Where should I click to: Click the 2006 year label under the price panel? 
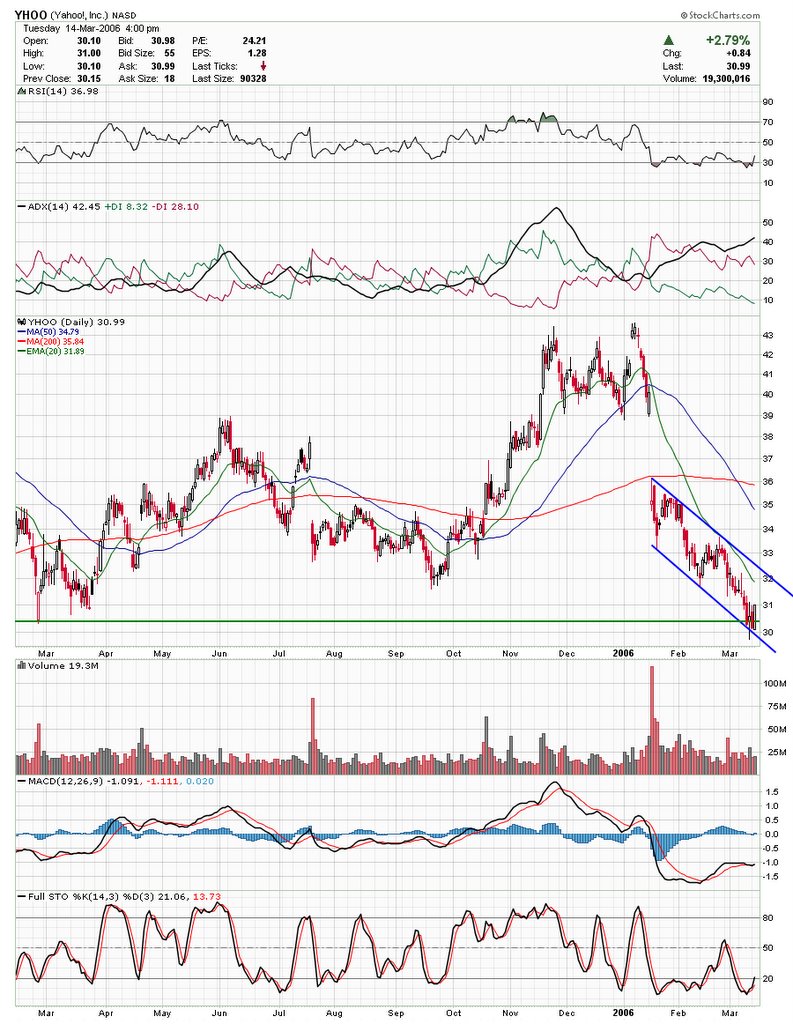click(624, 653)
